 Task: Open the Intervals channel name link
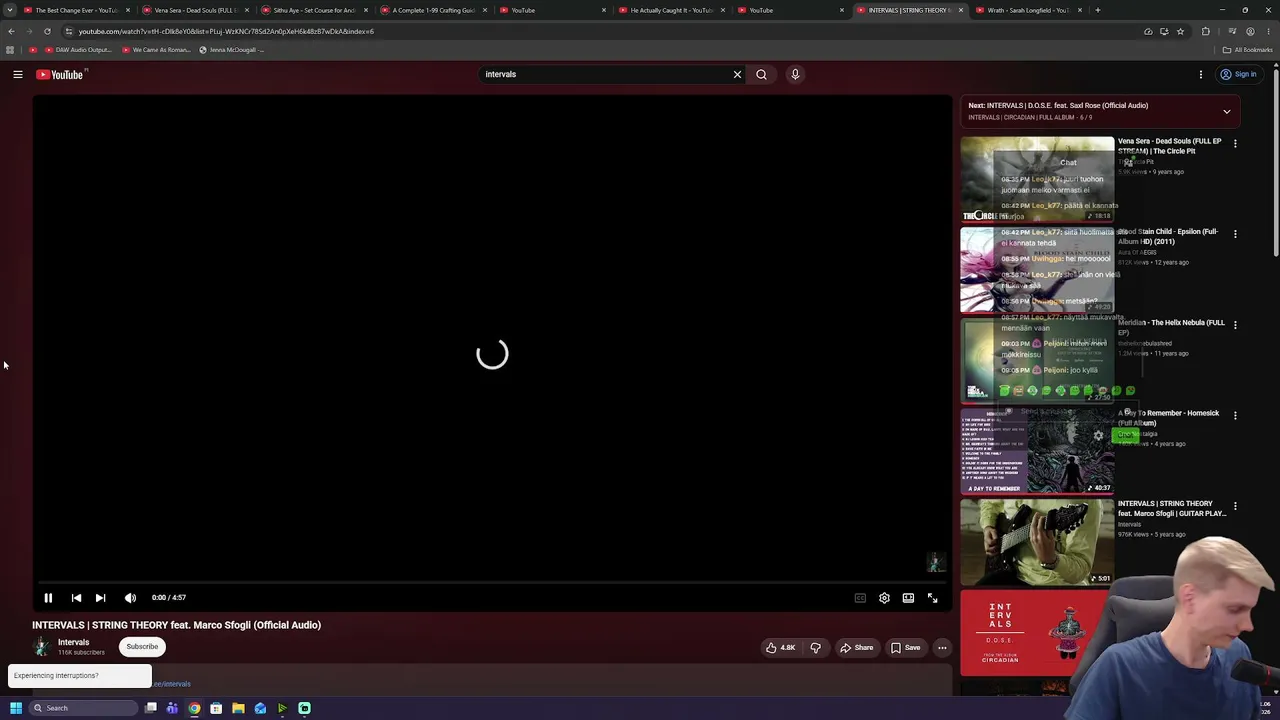[x=73, y=642]
